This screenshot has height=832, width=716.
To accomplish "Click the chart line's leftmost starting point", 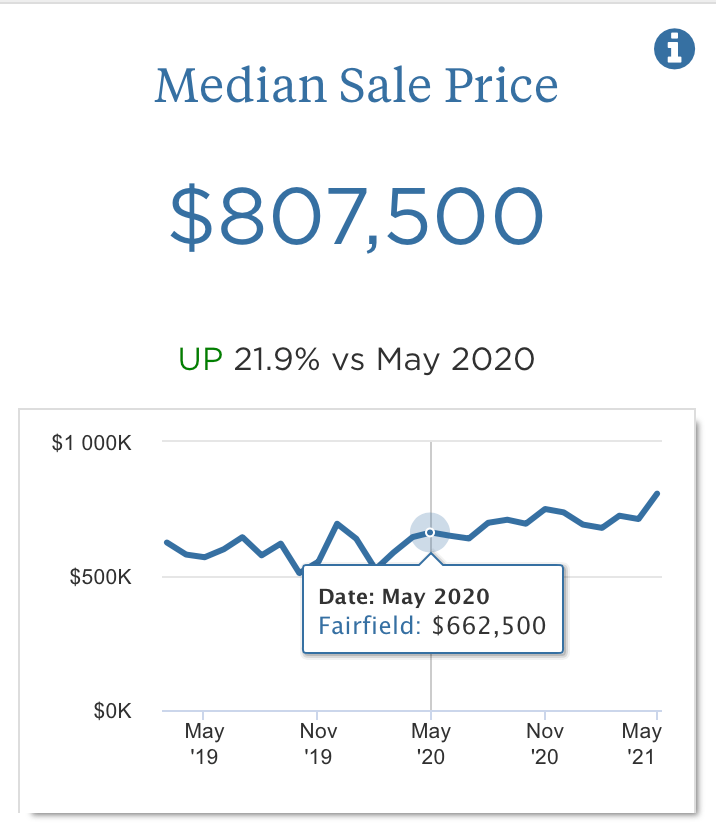I will click(166, 542).
